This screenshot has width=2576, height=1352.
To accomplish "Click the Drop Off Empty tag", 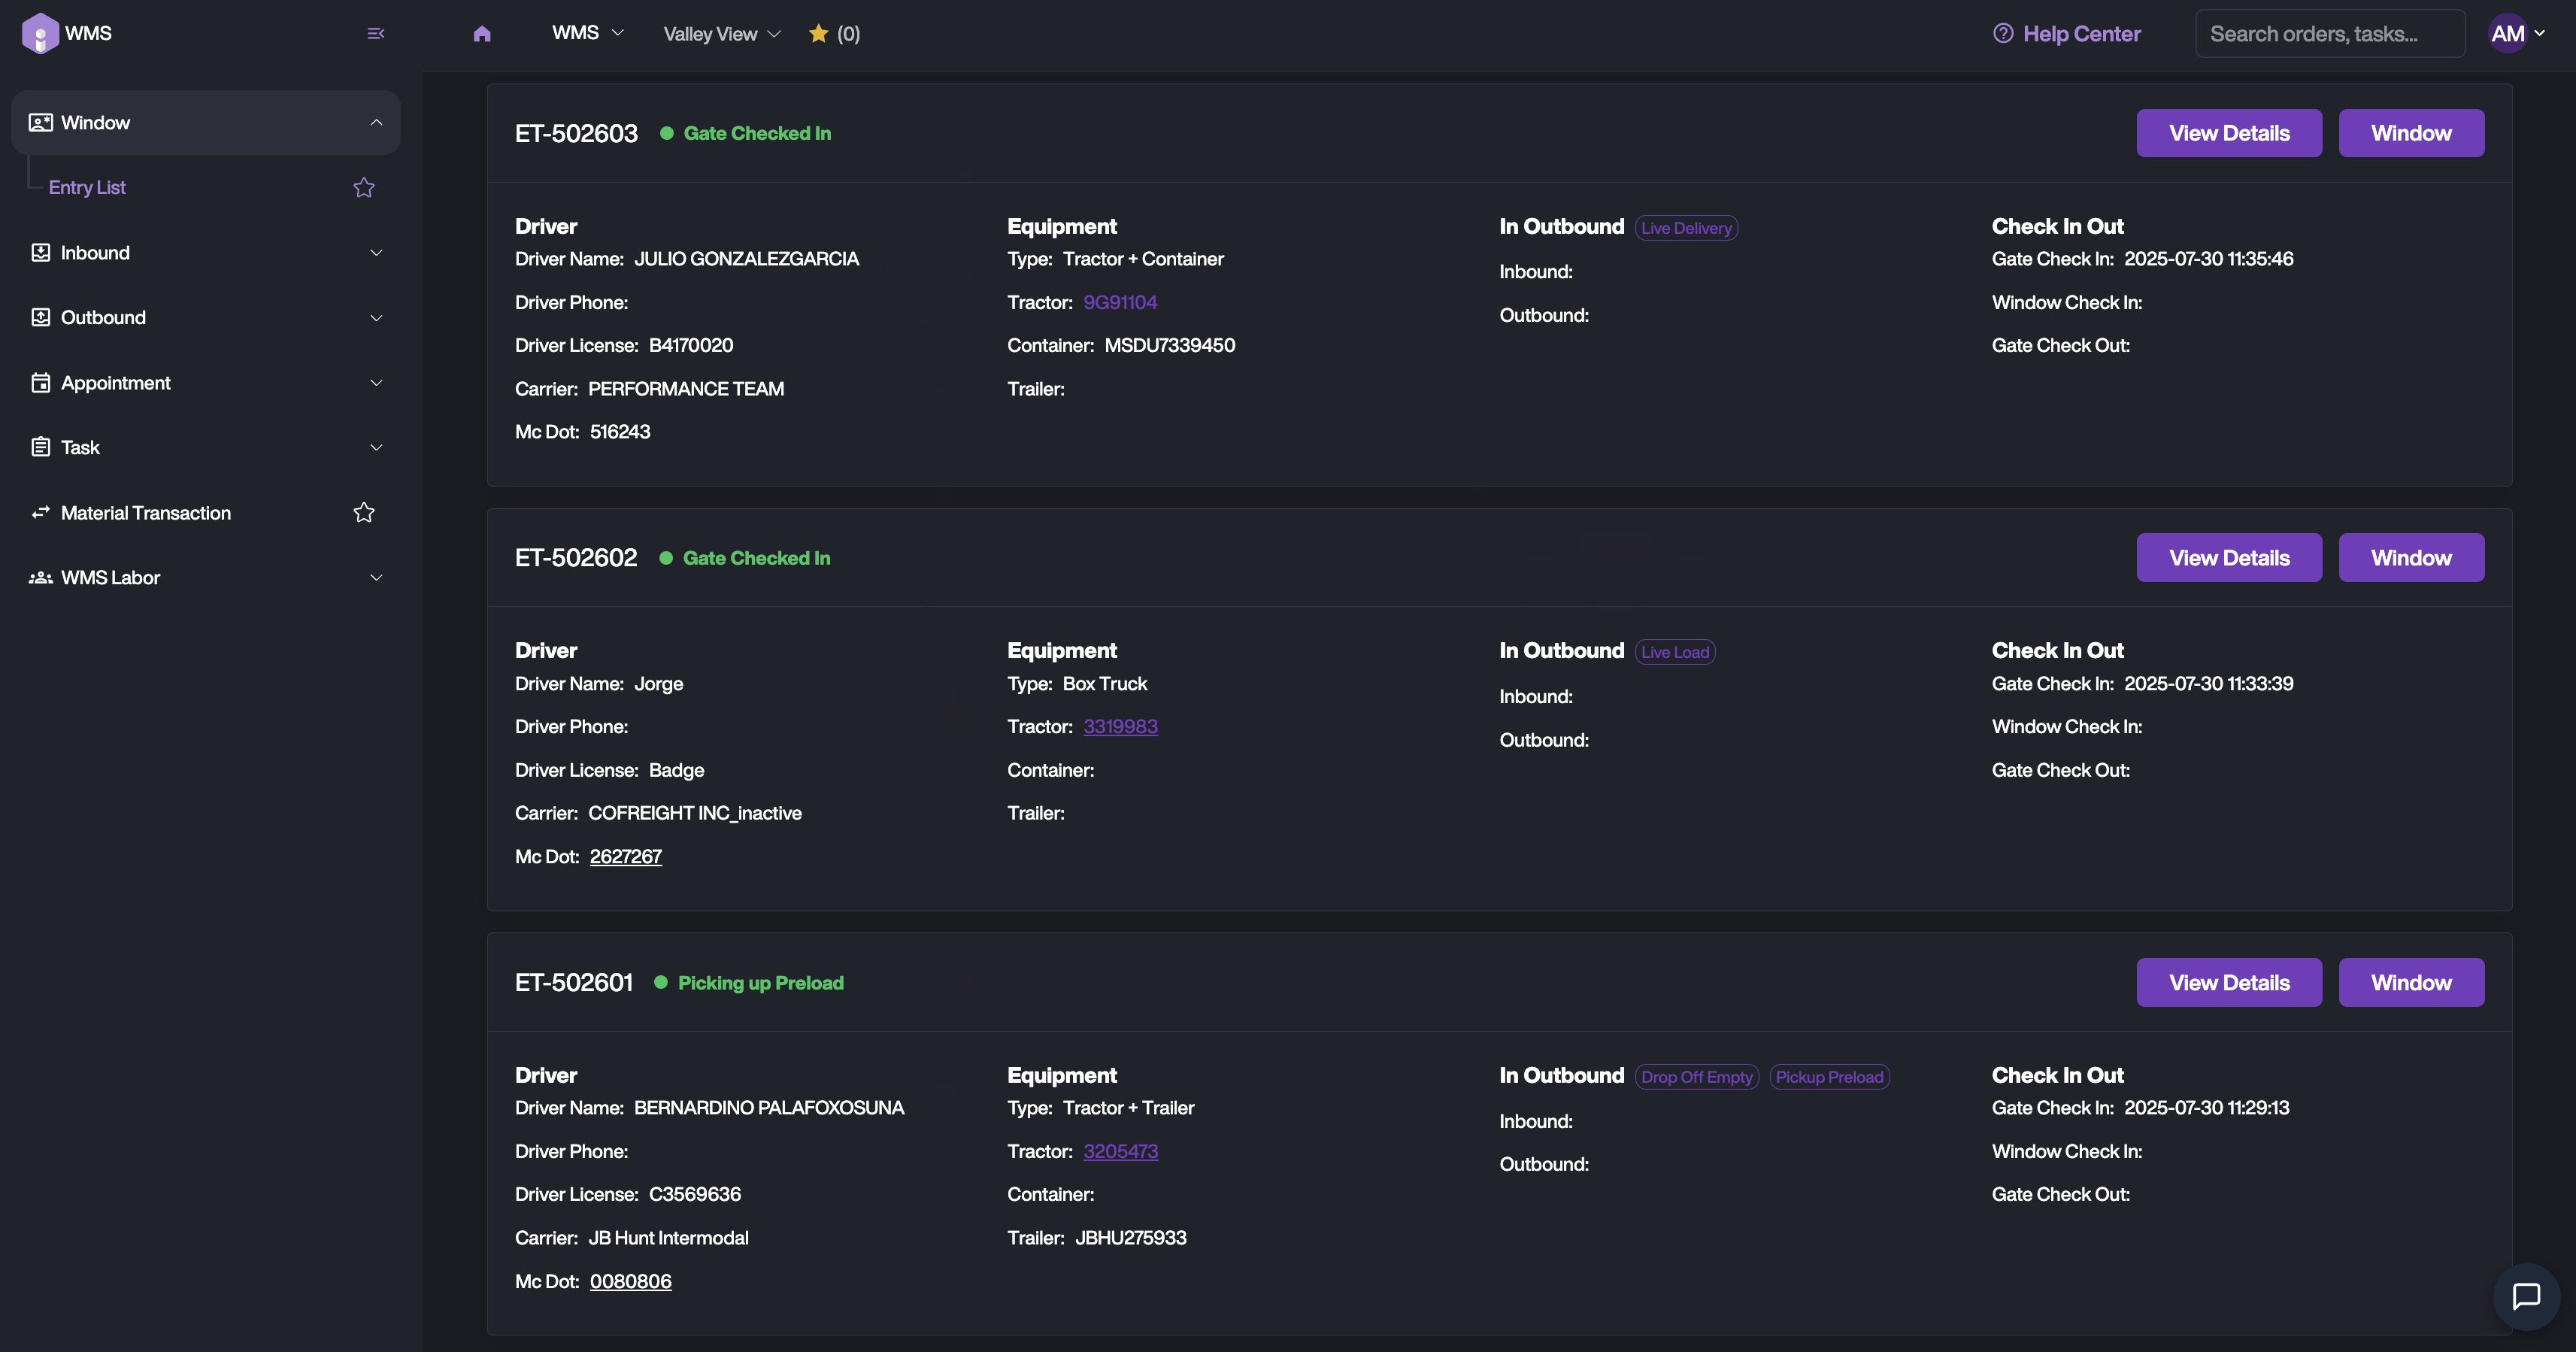I will click(1697, 1077).
